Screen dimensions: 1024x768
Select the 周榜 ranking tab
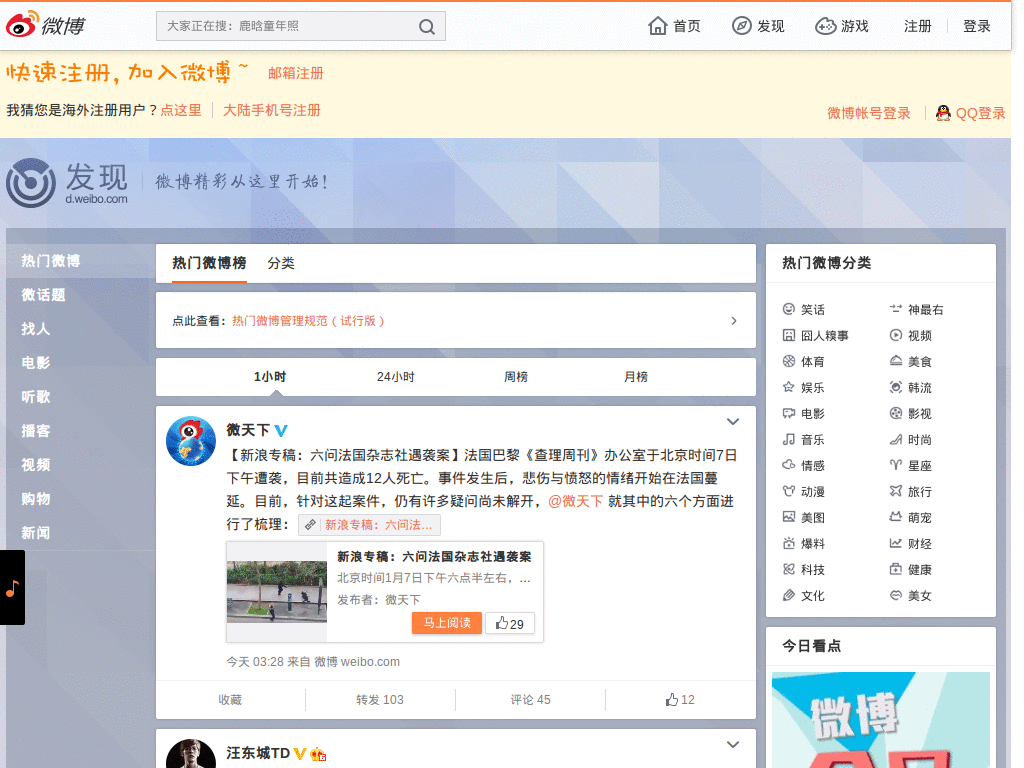pos(516,377)
